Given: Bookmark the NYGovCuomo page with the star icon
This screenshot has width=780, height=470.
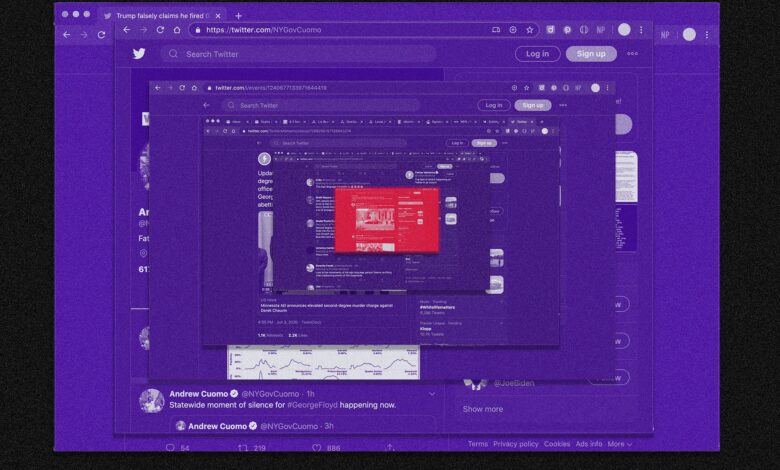Looking at the screenshot, I should click(x=530, y=30).
